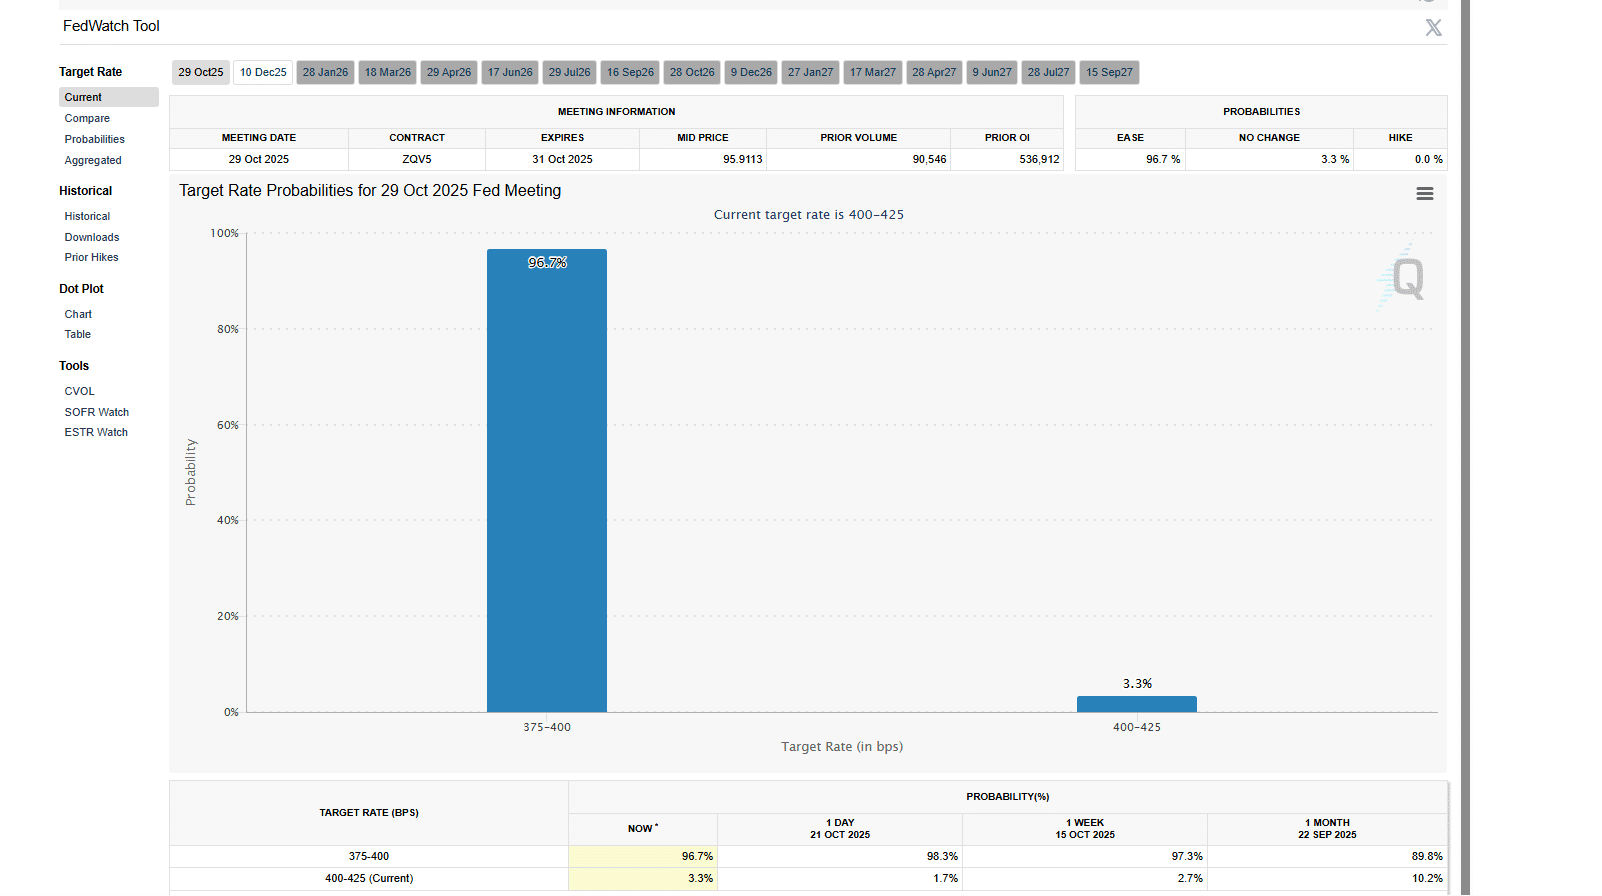Image resolution: width=1602 pixels, height=896 pixels.
Task: Choose the 29 Oct25 meeting tab
Action: [x=201, y=73]
